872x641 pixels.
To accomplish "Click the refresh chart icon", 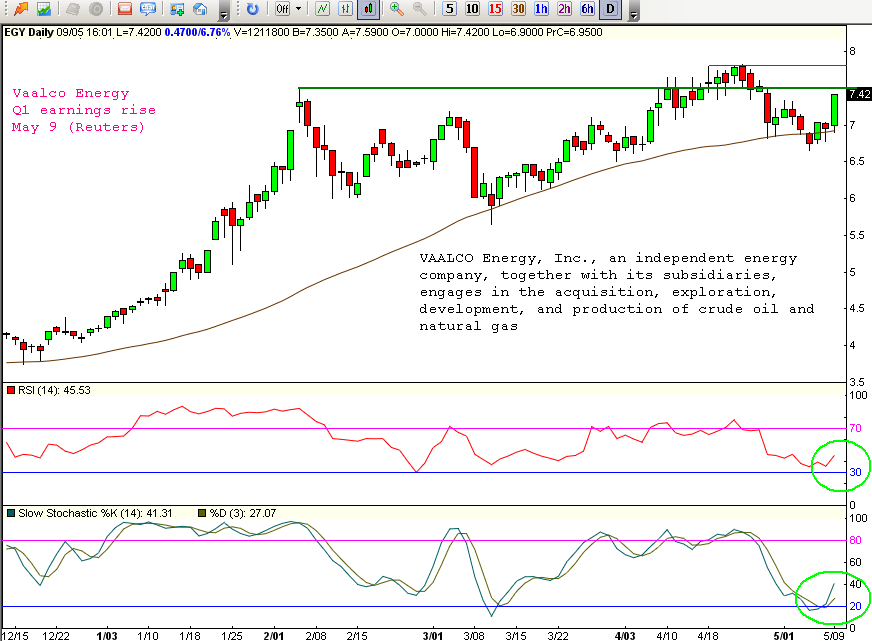I will click(252, 10).
